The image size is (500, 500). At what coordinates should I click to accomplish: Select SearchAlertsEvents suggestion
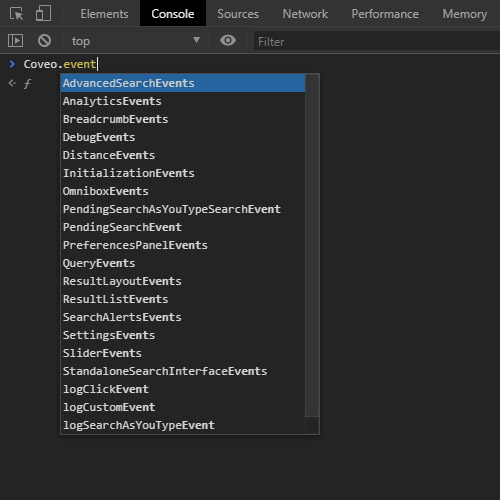tap(183, 317)
